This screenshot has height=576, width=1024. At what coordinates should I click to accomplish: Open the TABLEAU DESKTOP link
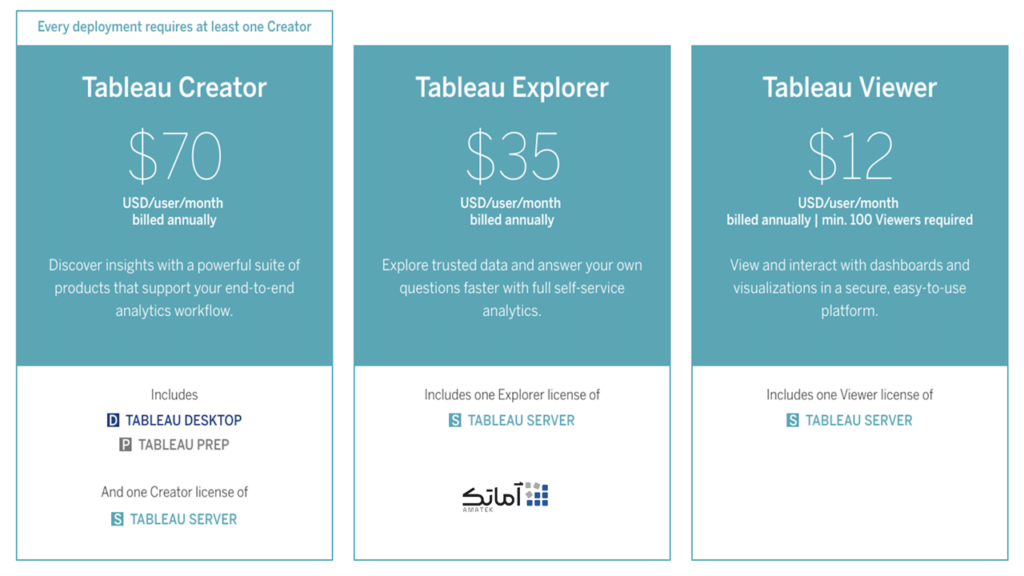184,421
